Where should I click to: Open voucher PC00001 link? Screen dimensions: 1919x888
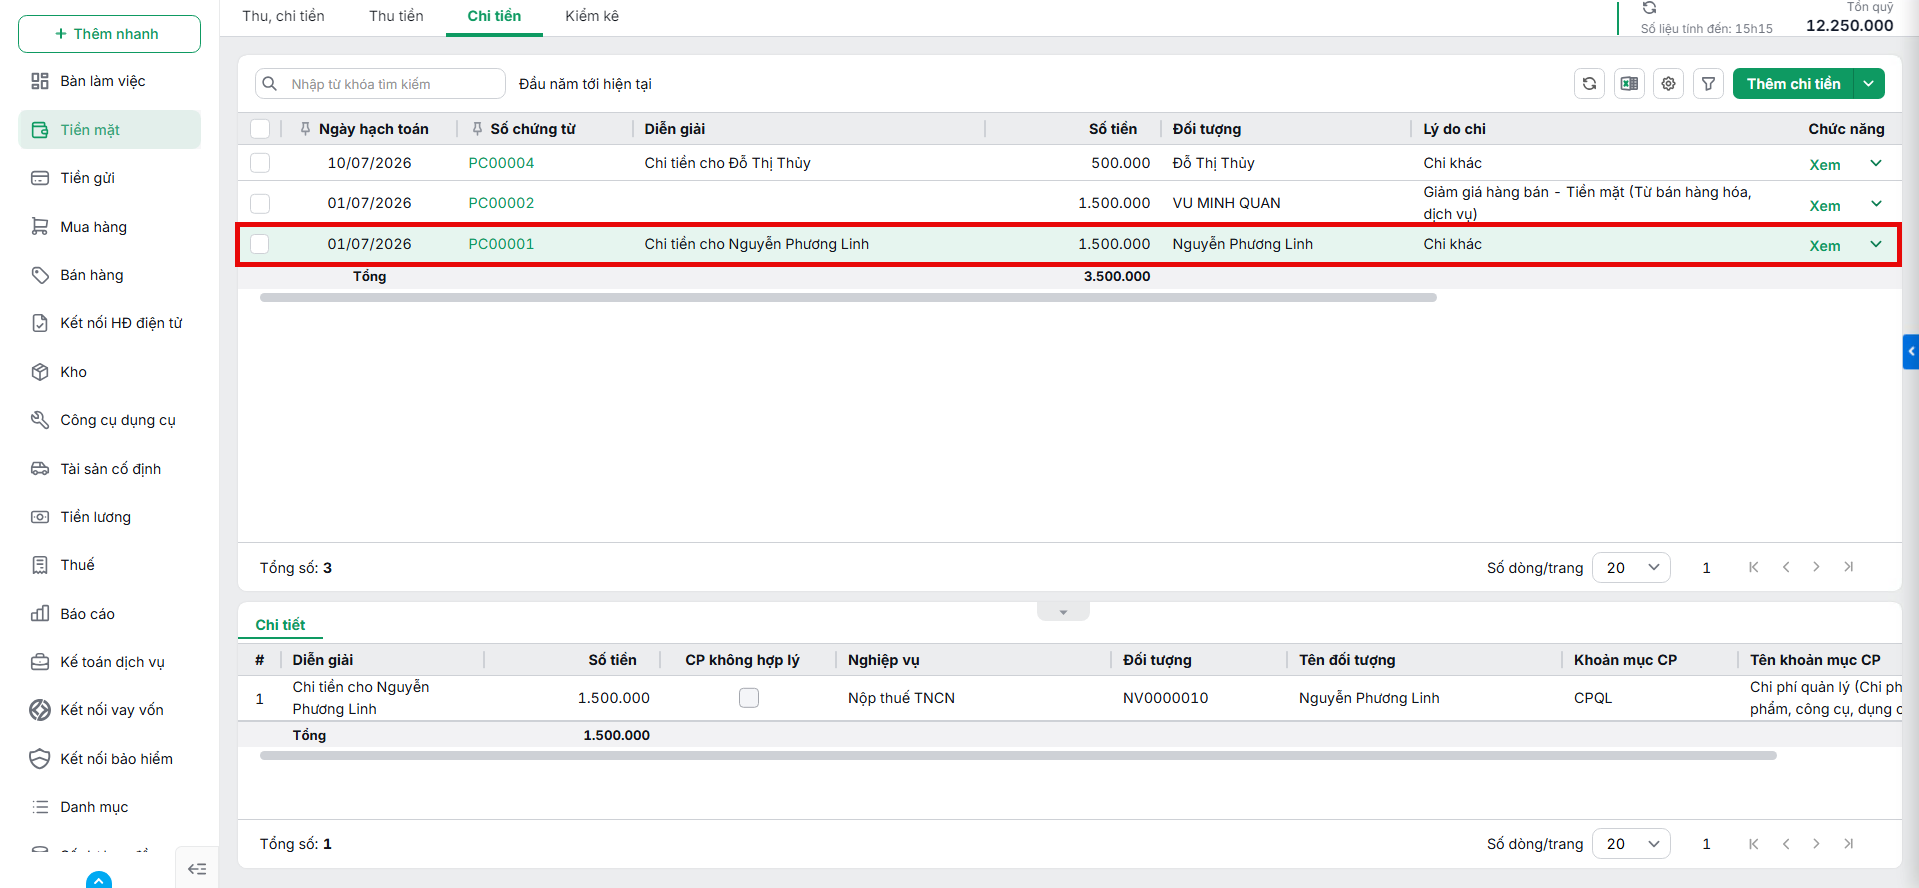click(501, 244)
